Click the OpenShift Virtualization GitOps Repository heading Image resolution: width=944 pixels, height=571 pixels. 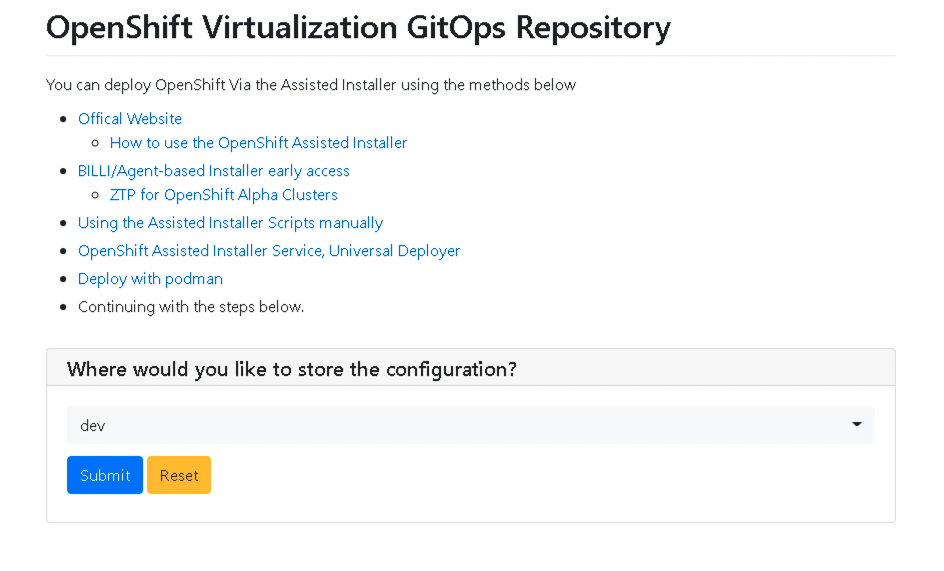coord(358,28)
